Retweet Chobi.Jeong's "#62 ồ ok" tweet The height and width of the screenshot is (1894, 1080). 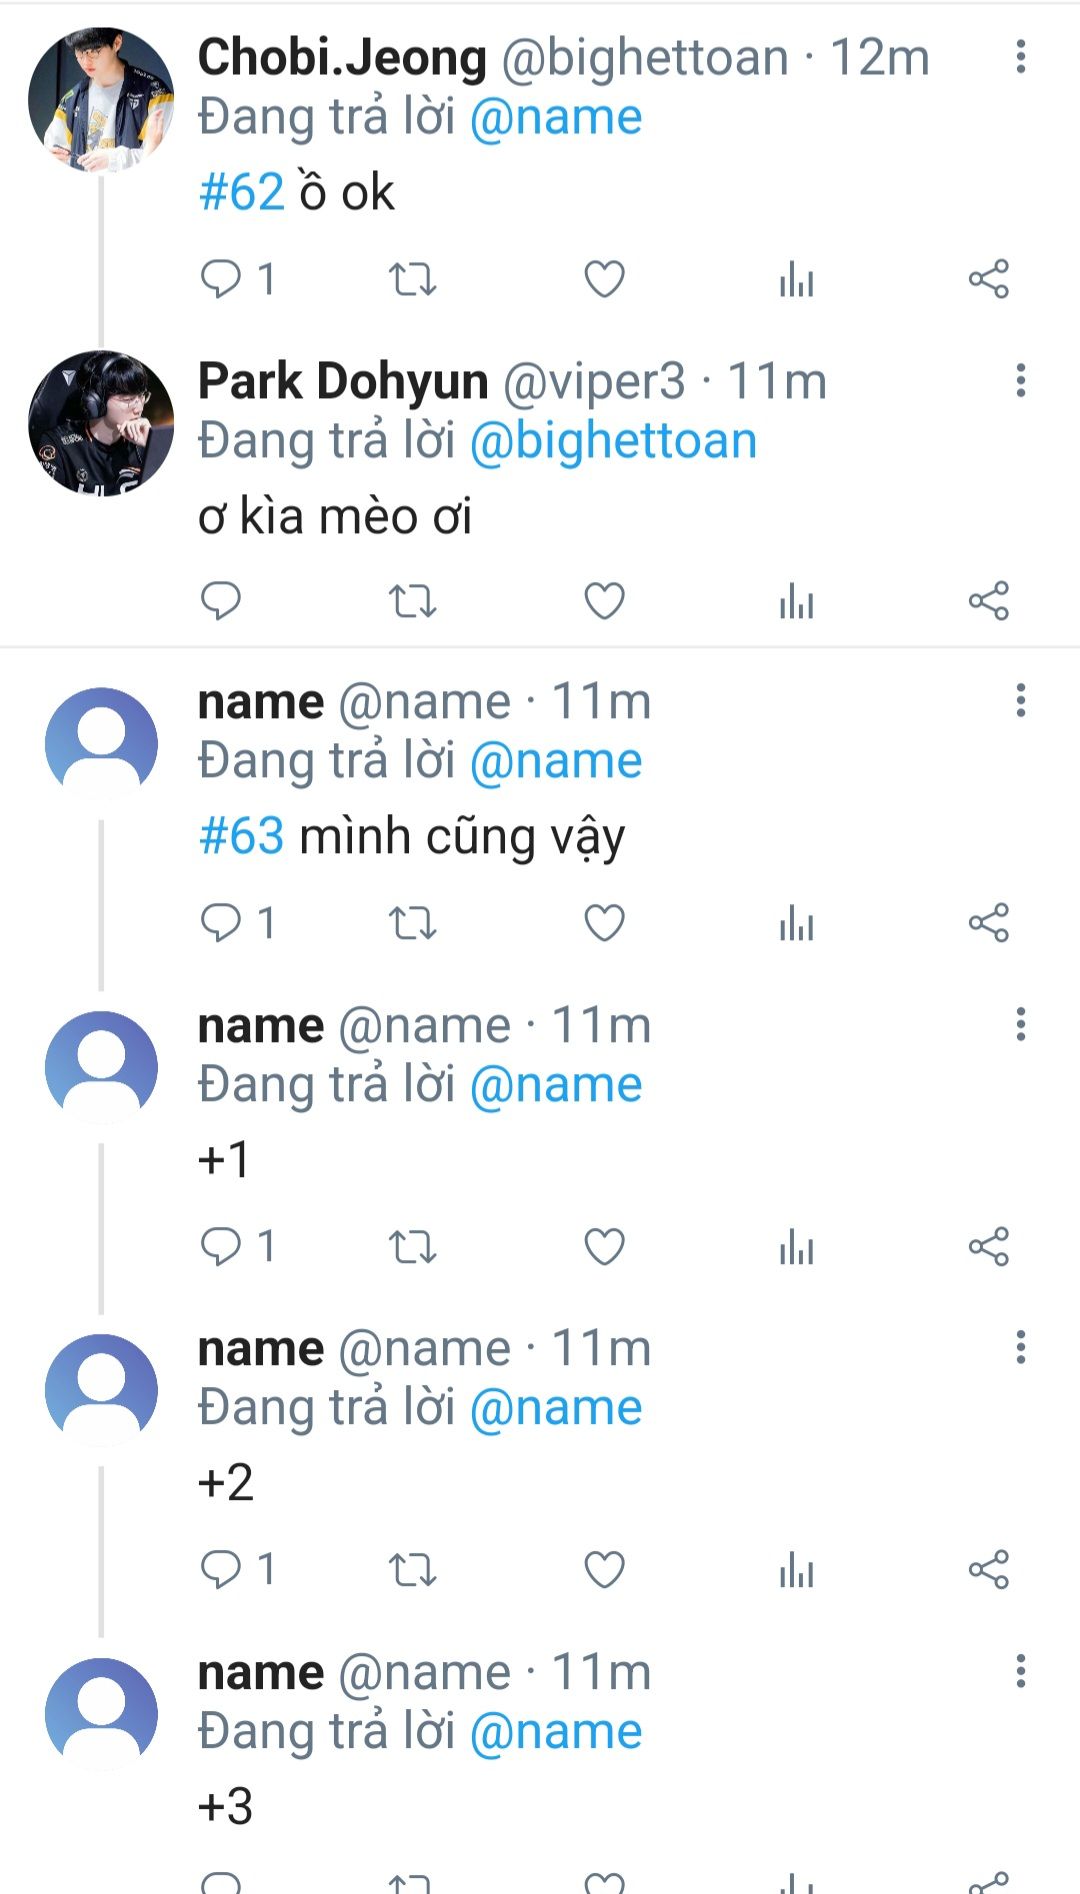pyautogui.click(x=412, y=279)
